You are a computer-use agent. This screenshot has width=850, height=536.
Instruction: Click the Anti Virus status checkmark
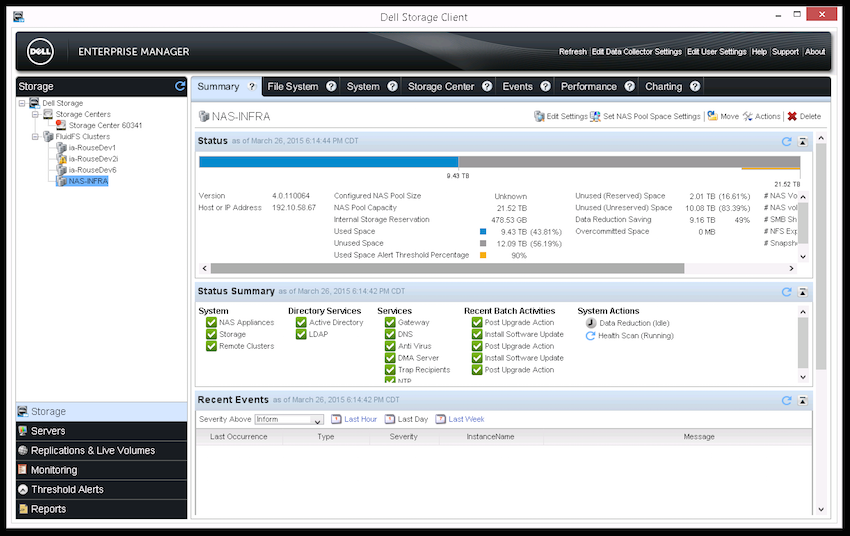click(390, 346)
